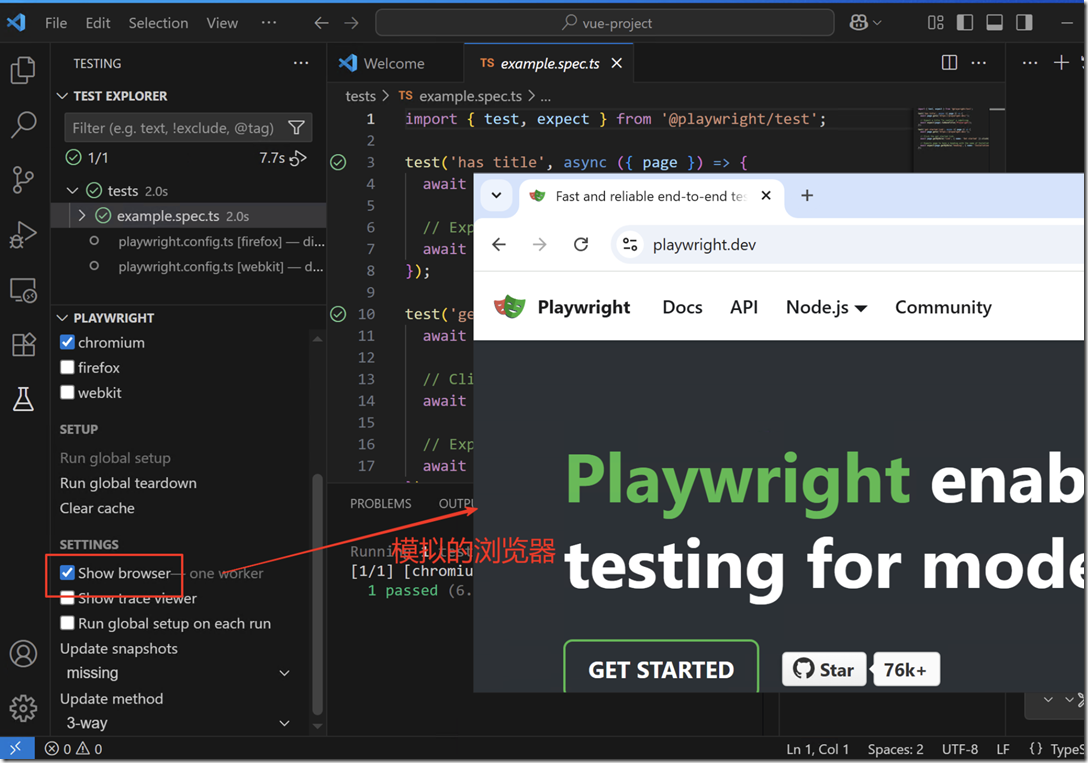Open Community link on Playwright site
Image resolution: width=1088 pixels, height=763 pixels.
tap(943, 307)
